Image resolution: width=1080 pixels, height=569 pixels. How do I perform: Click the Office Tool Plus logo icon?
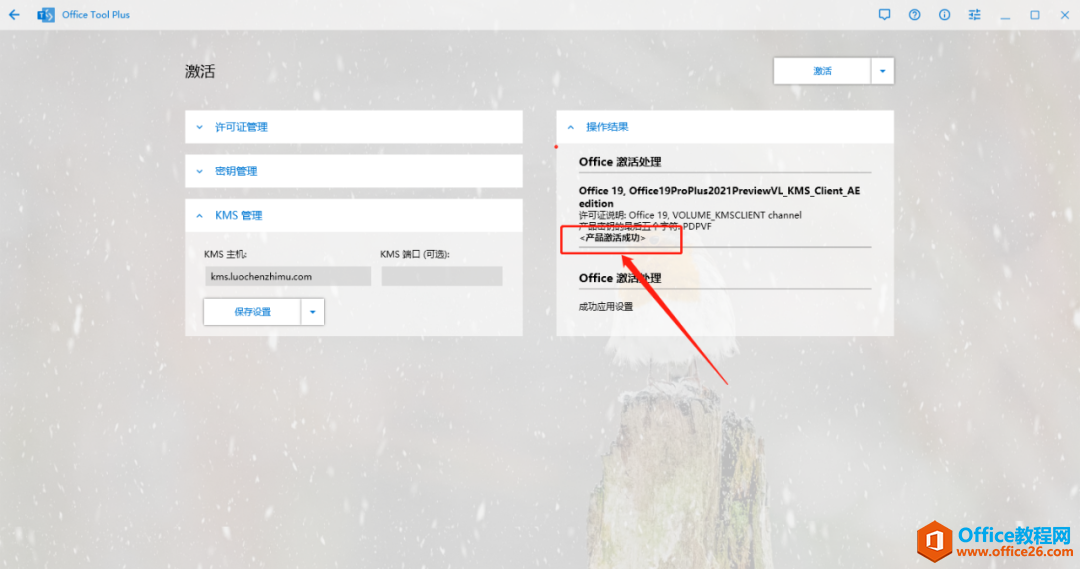[x=46, y=14]
